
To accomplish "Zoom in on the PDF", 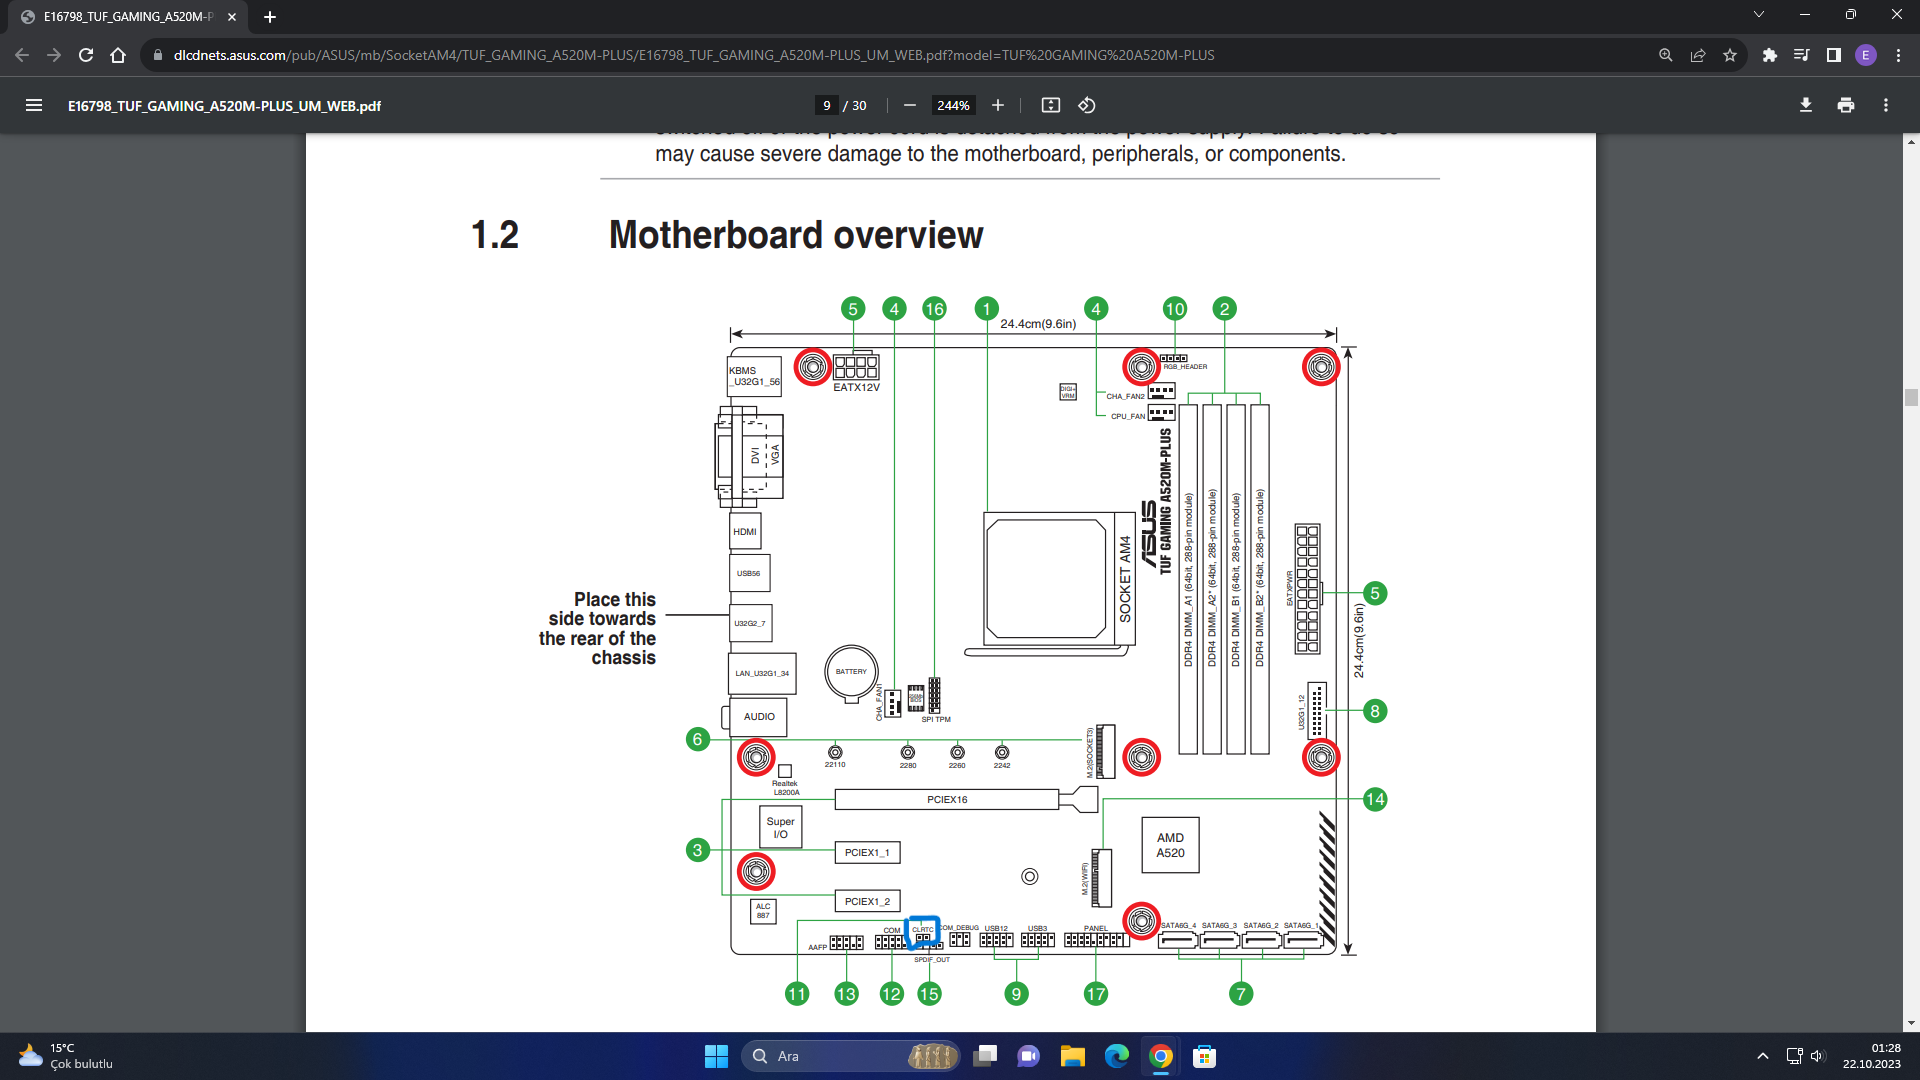I will pos(997,105).
